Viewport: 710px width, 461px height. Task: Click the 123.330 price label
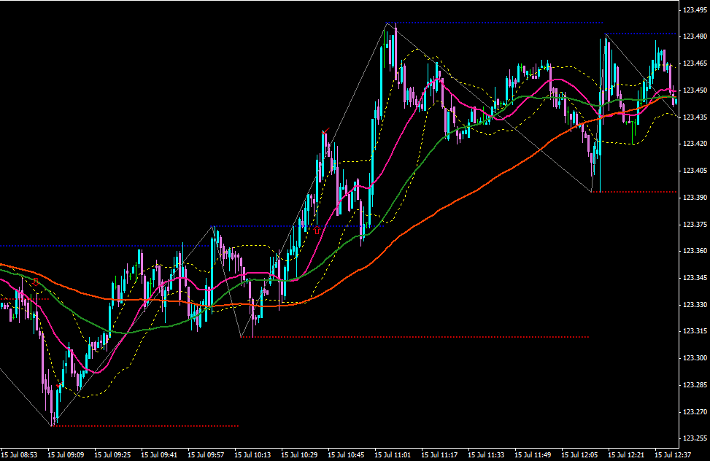pyautogui.click(x=696, y=305)
